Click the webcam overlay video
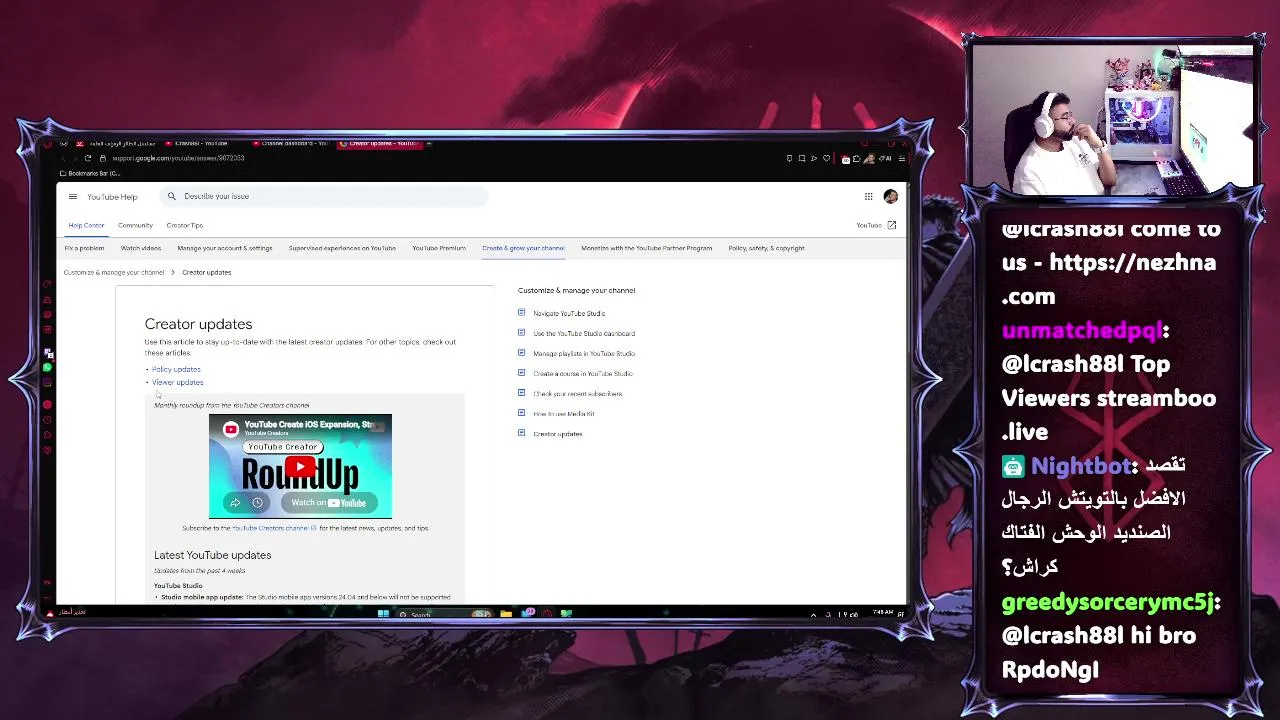The height and width of the screenshot is (720, 1280). tap(1112, 118)
